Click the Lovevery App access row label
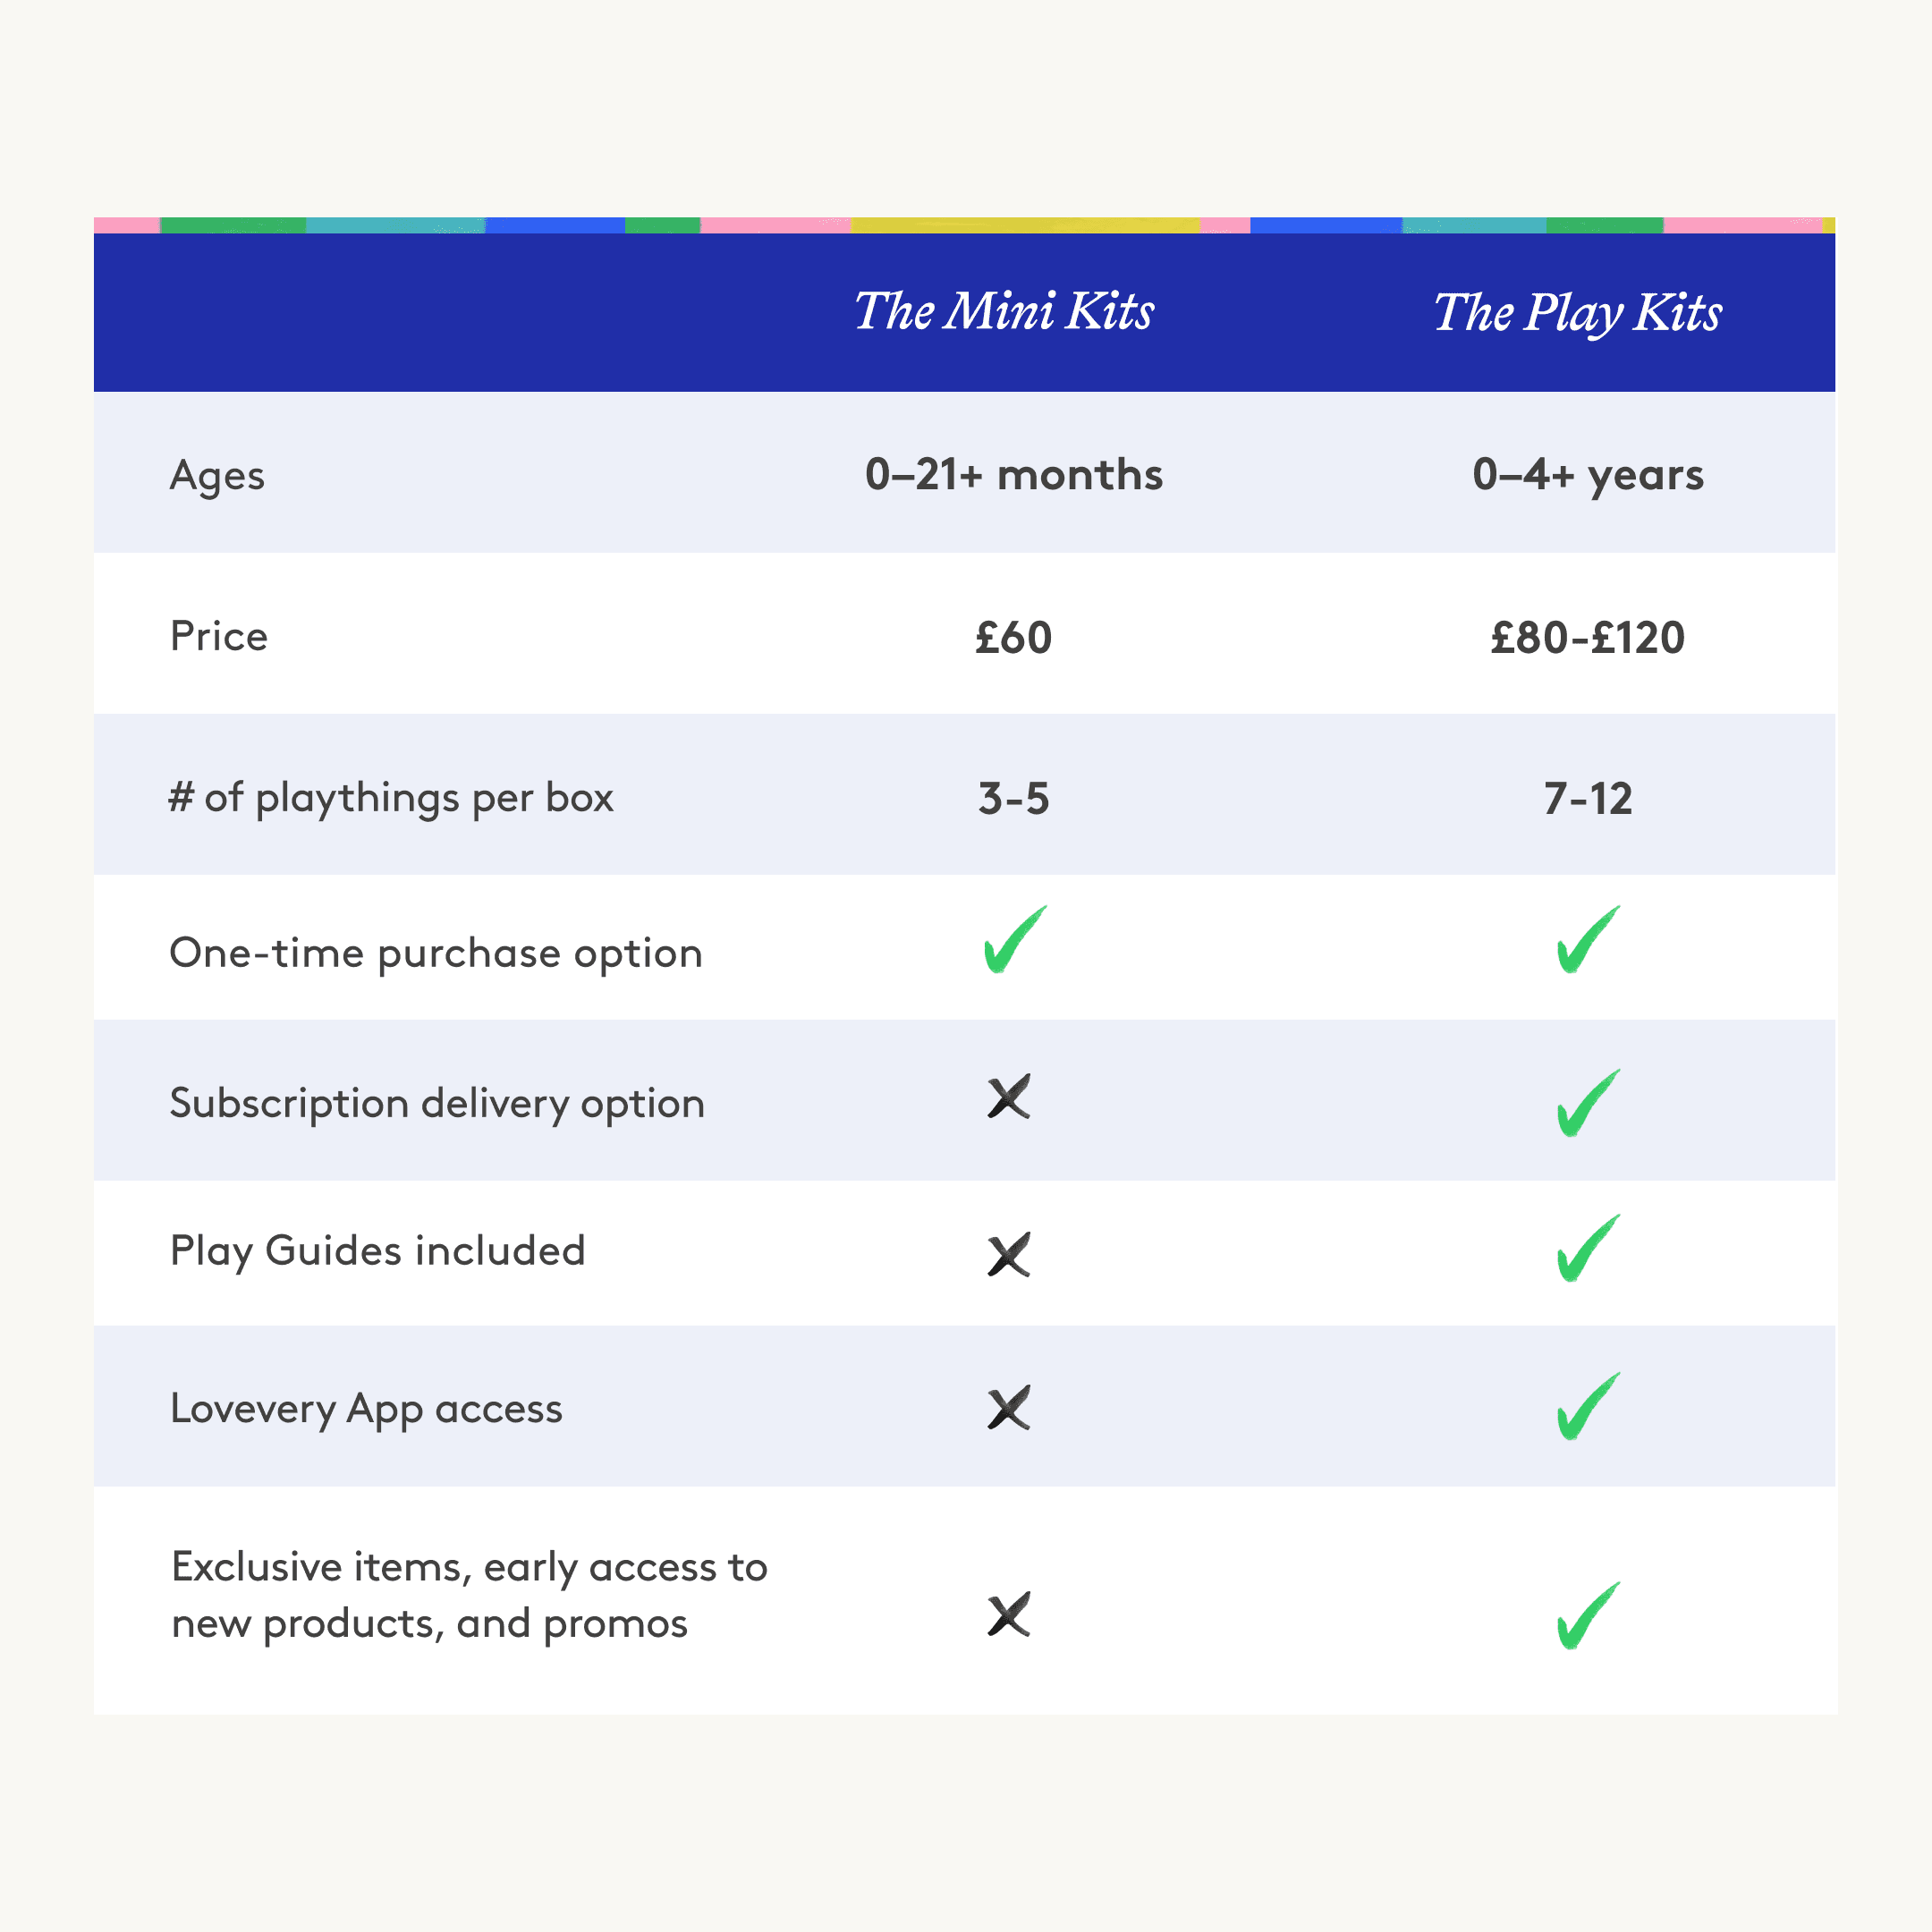Image resolution: width=1932 pixels, height=1932 pixels. [366, 1409]
